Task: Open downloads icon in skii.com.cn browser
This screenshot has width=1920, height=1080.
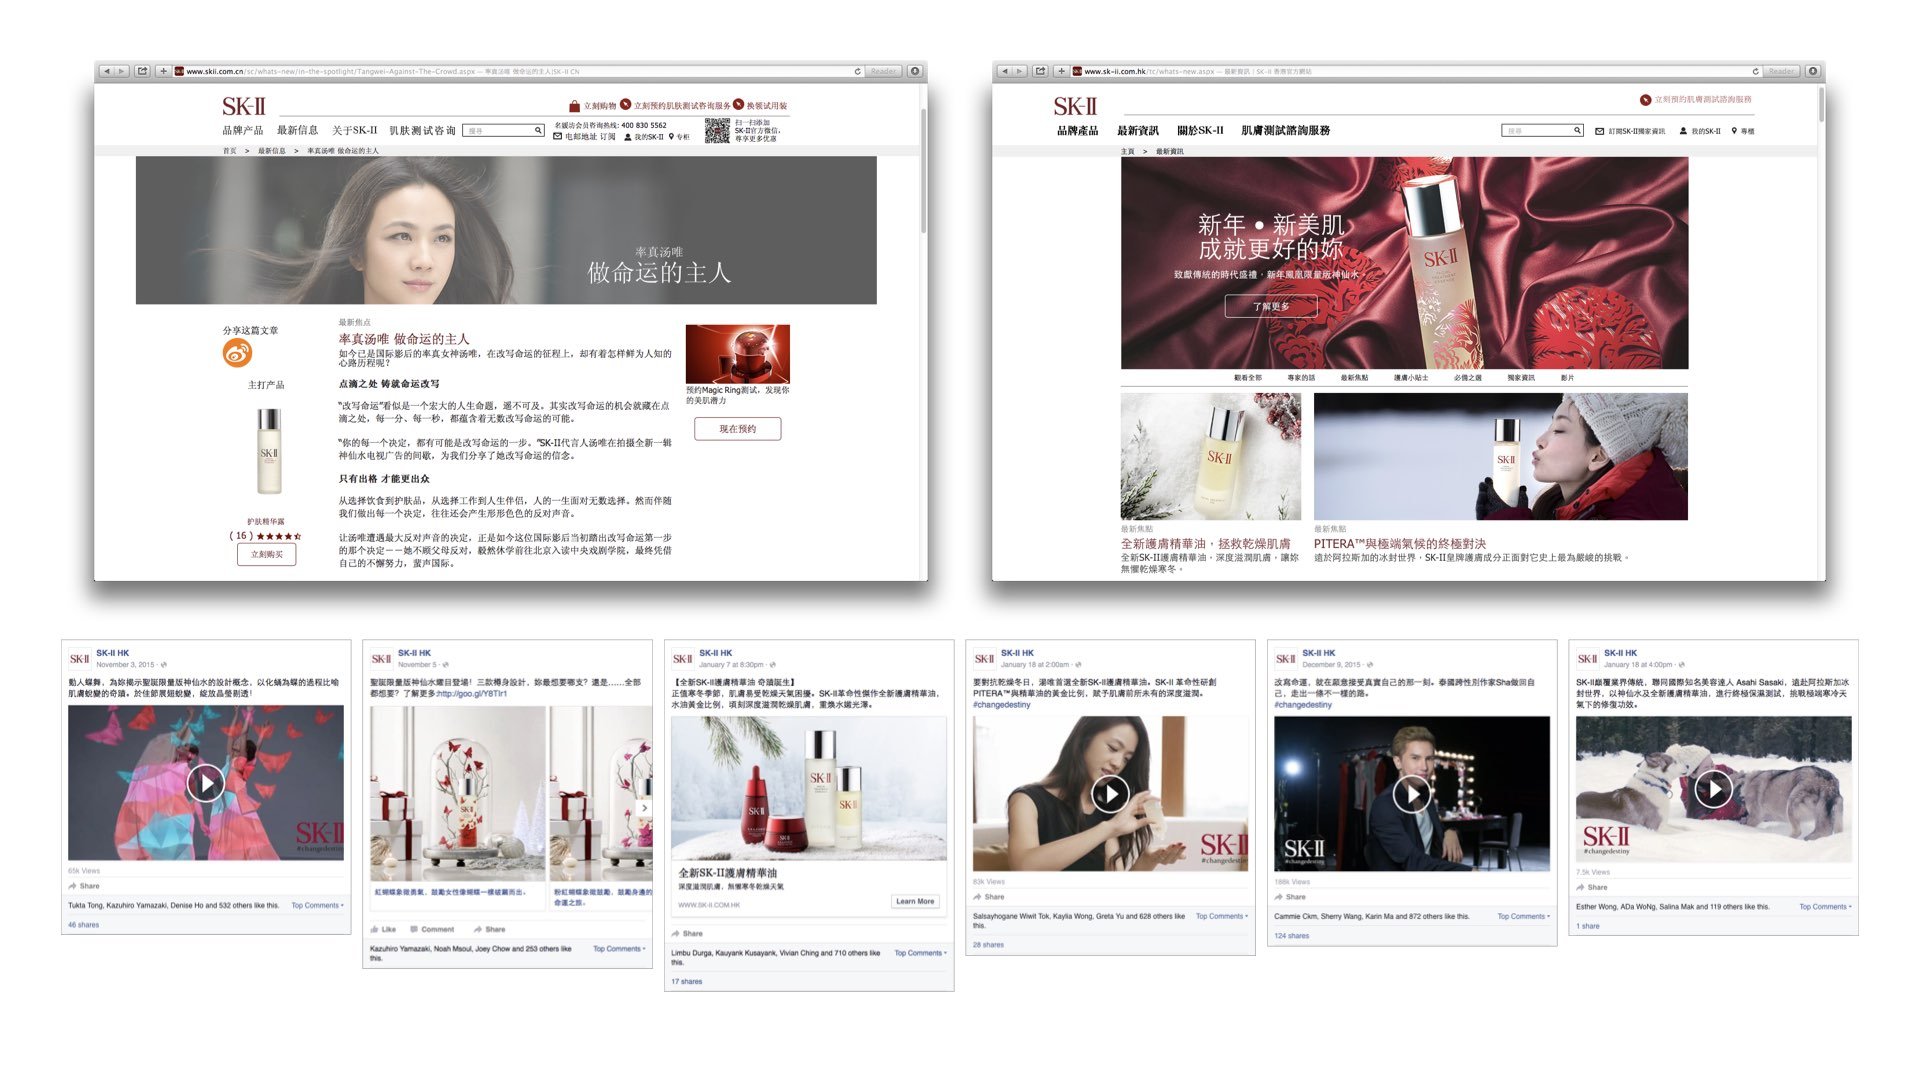Action: (914, 71)
